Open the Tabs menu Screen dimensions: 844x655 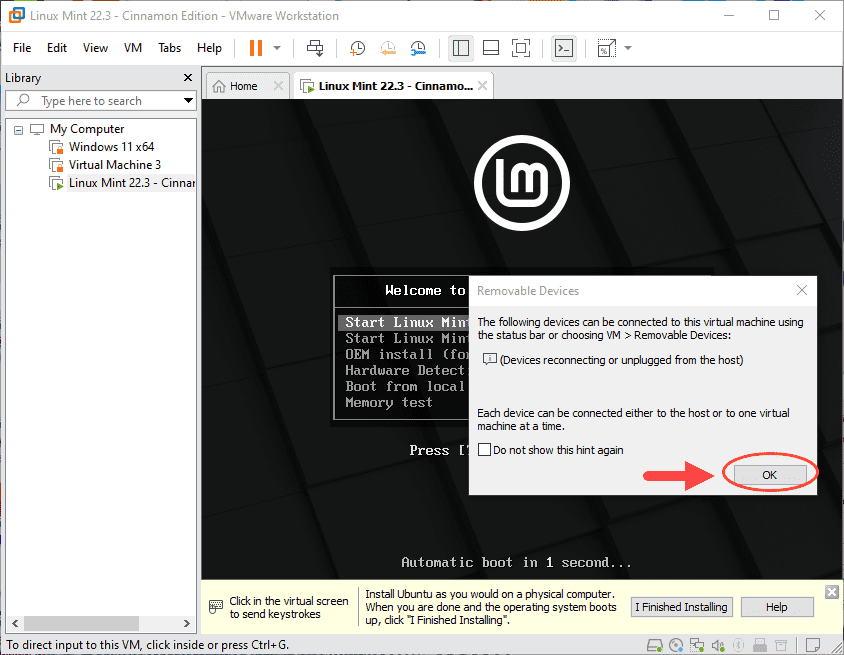point(169,48)
